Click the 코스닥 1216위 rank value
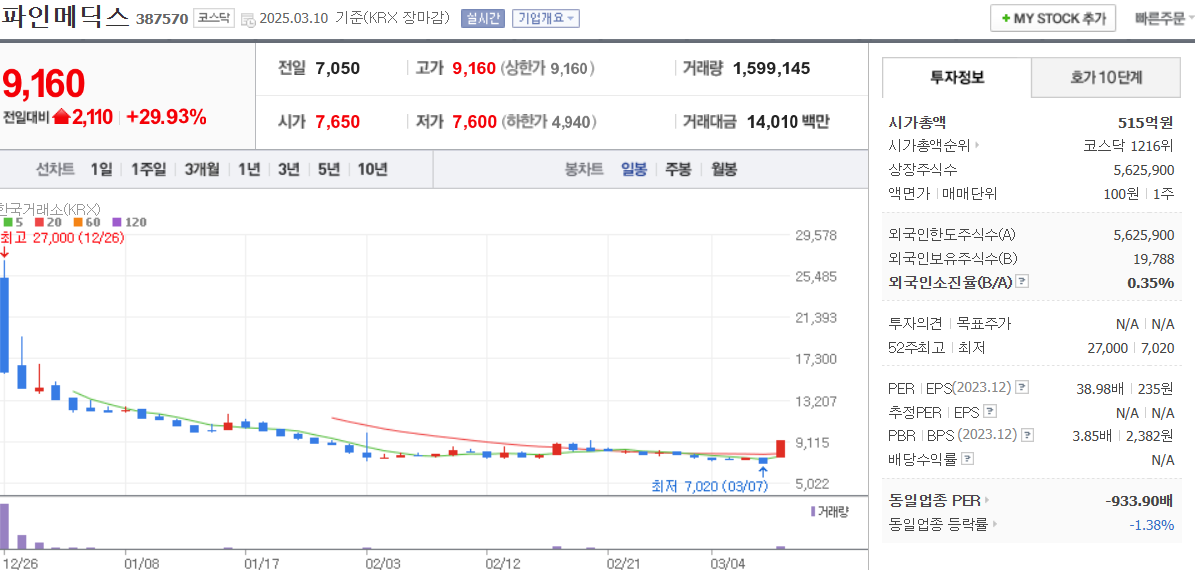The height and width of the screenshot is (570, 1200). (1129, 145)
